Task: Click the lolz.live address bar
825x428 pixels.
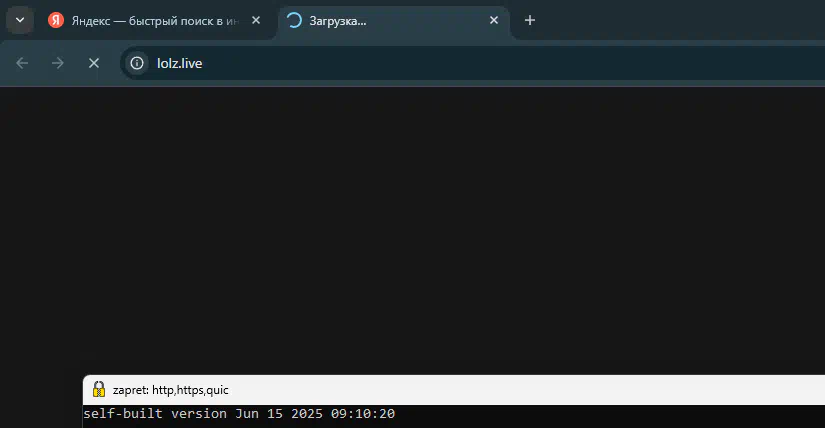Action: pyautogui.click(x=474, y=63)
